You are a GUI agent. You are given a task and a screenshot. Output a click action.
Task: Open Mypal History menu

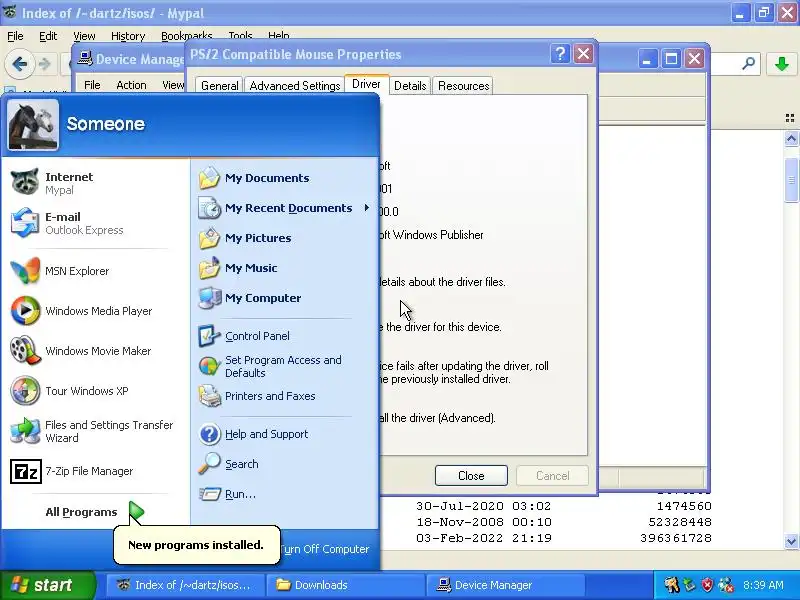point(128,36)
